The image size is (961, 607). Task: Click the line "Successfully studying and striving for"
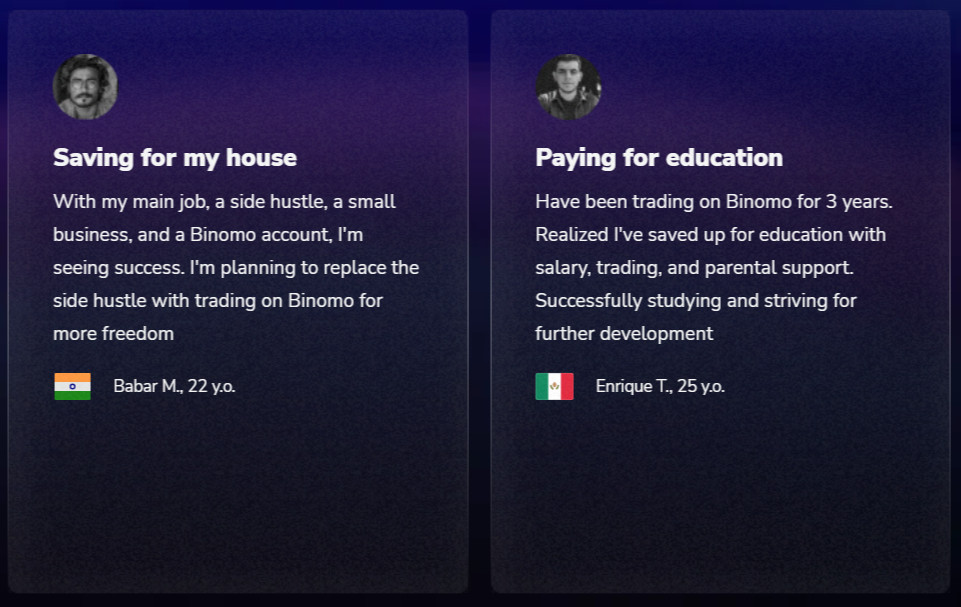coord(696,301)
